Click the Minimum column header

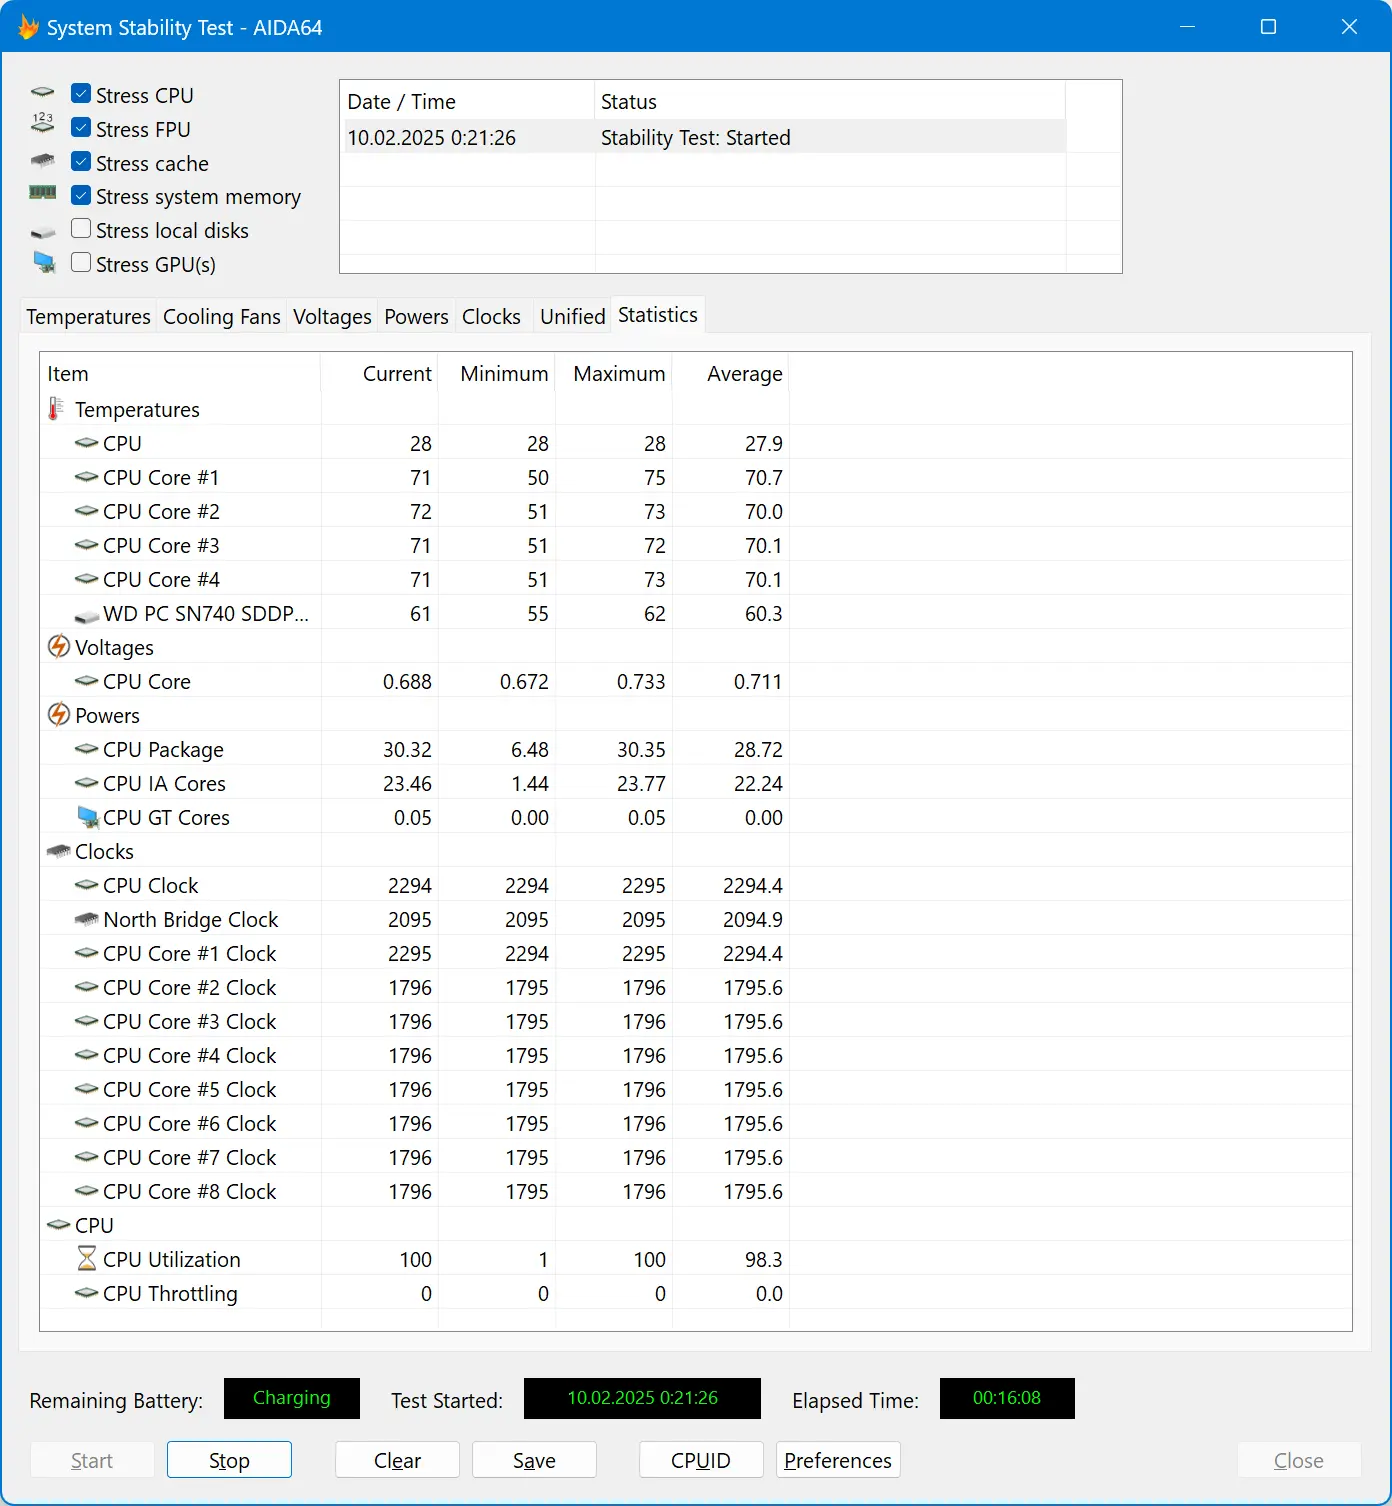click(496, 373)
